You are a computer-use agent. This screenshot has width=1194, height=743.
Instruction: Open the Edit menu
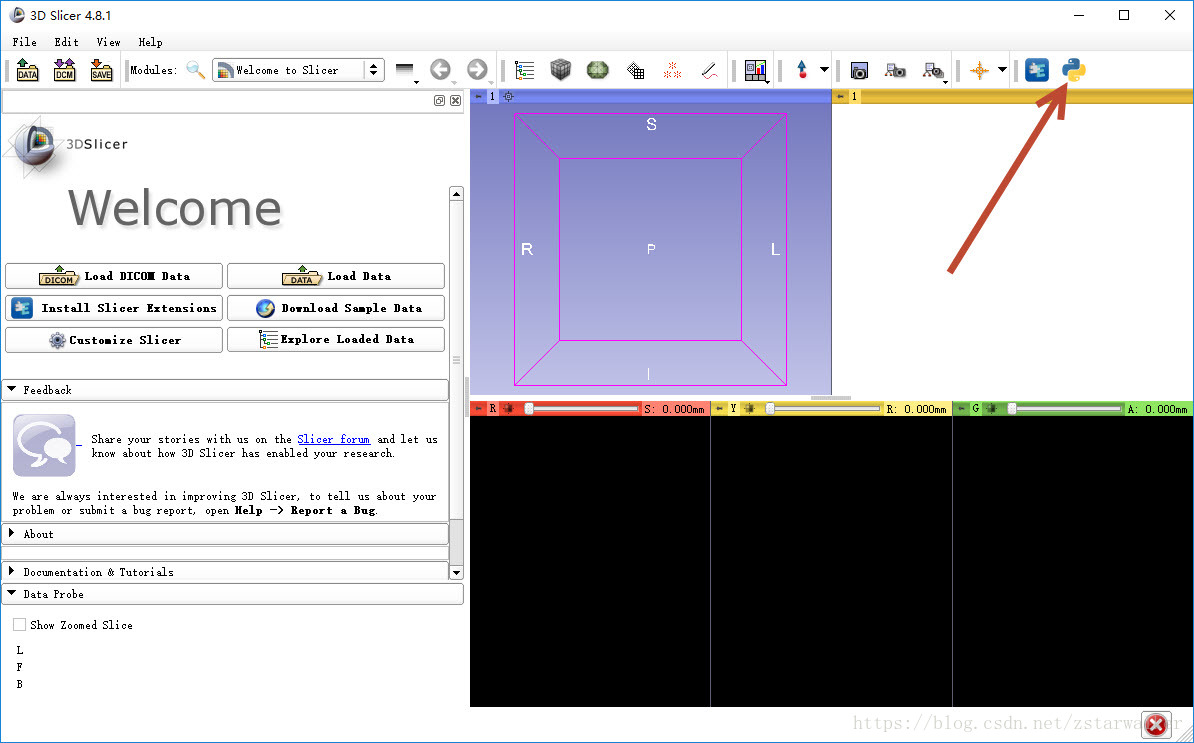tap(66, 42)
